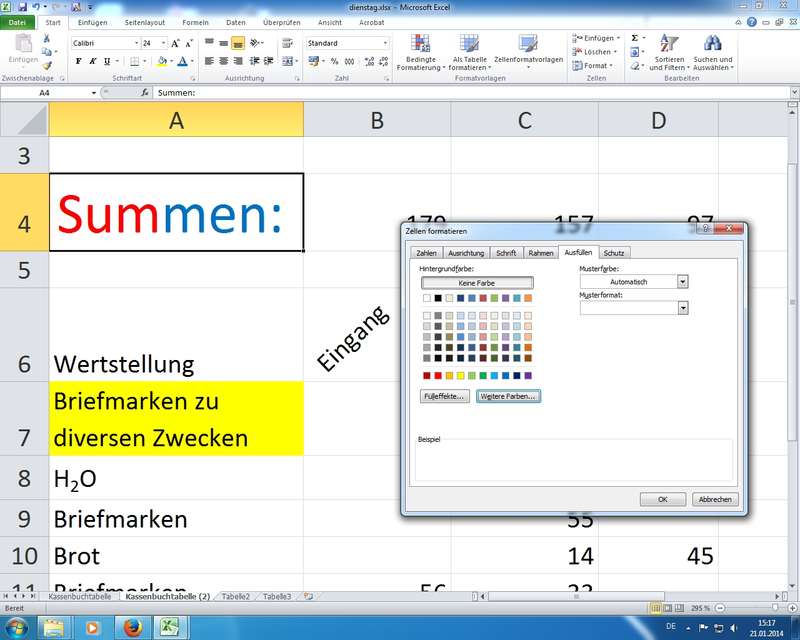The height and width of the screenshot is (640, 800).
Task: Click the formula bar showing Summen:
Action: (x=470, y=93)
